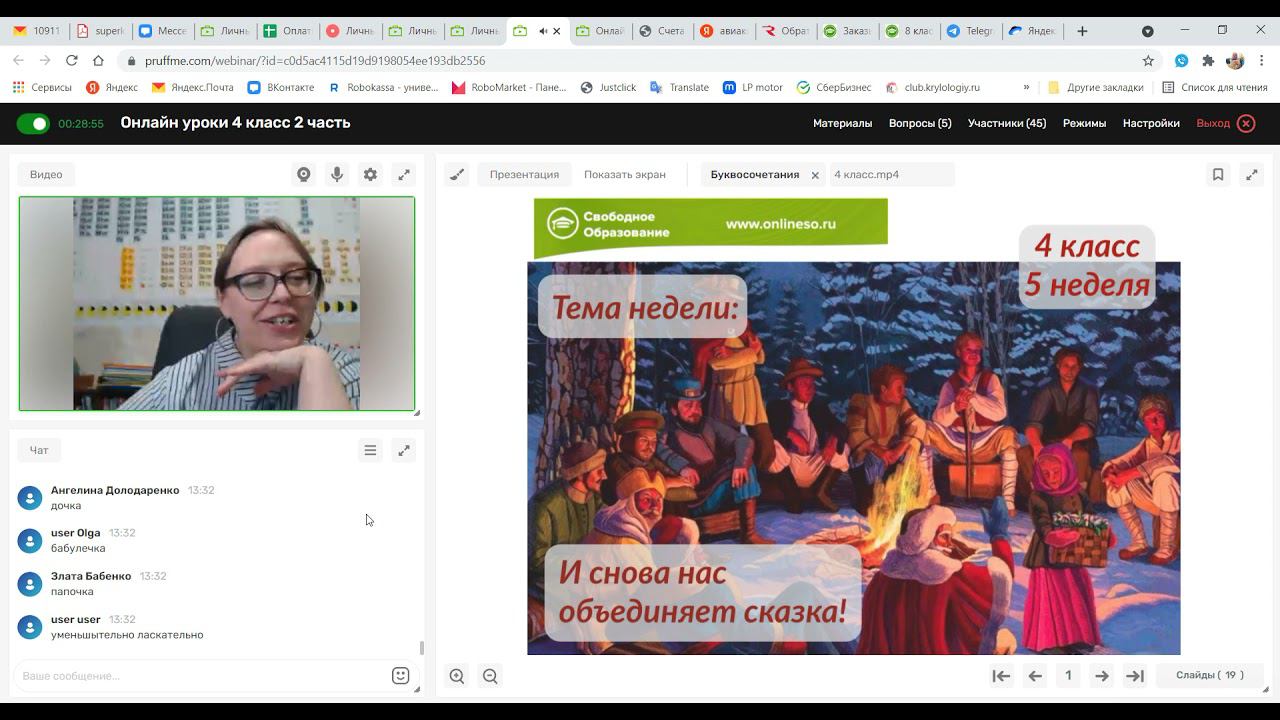The width and height of the screenshot is (1280, 720).
Task: Open the Translate bookmark
Action: click(x=679, y=88)
